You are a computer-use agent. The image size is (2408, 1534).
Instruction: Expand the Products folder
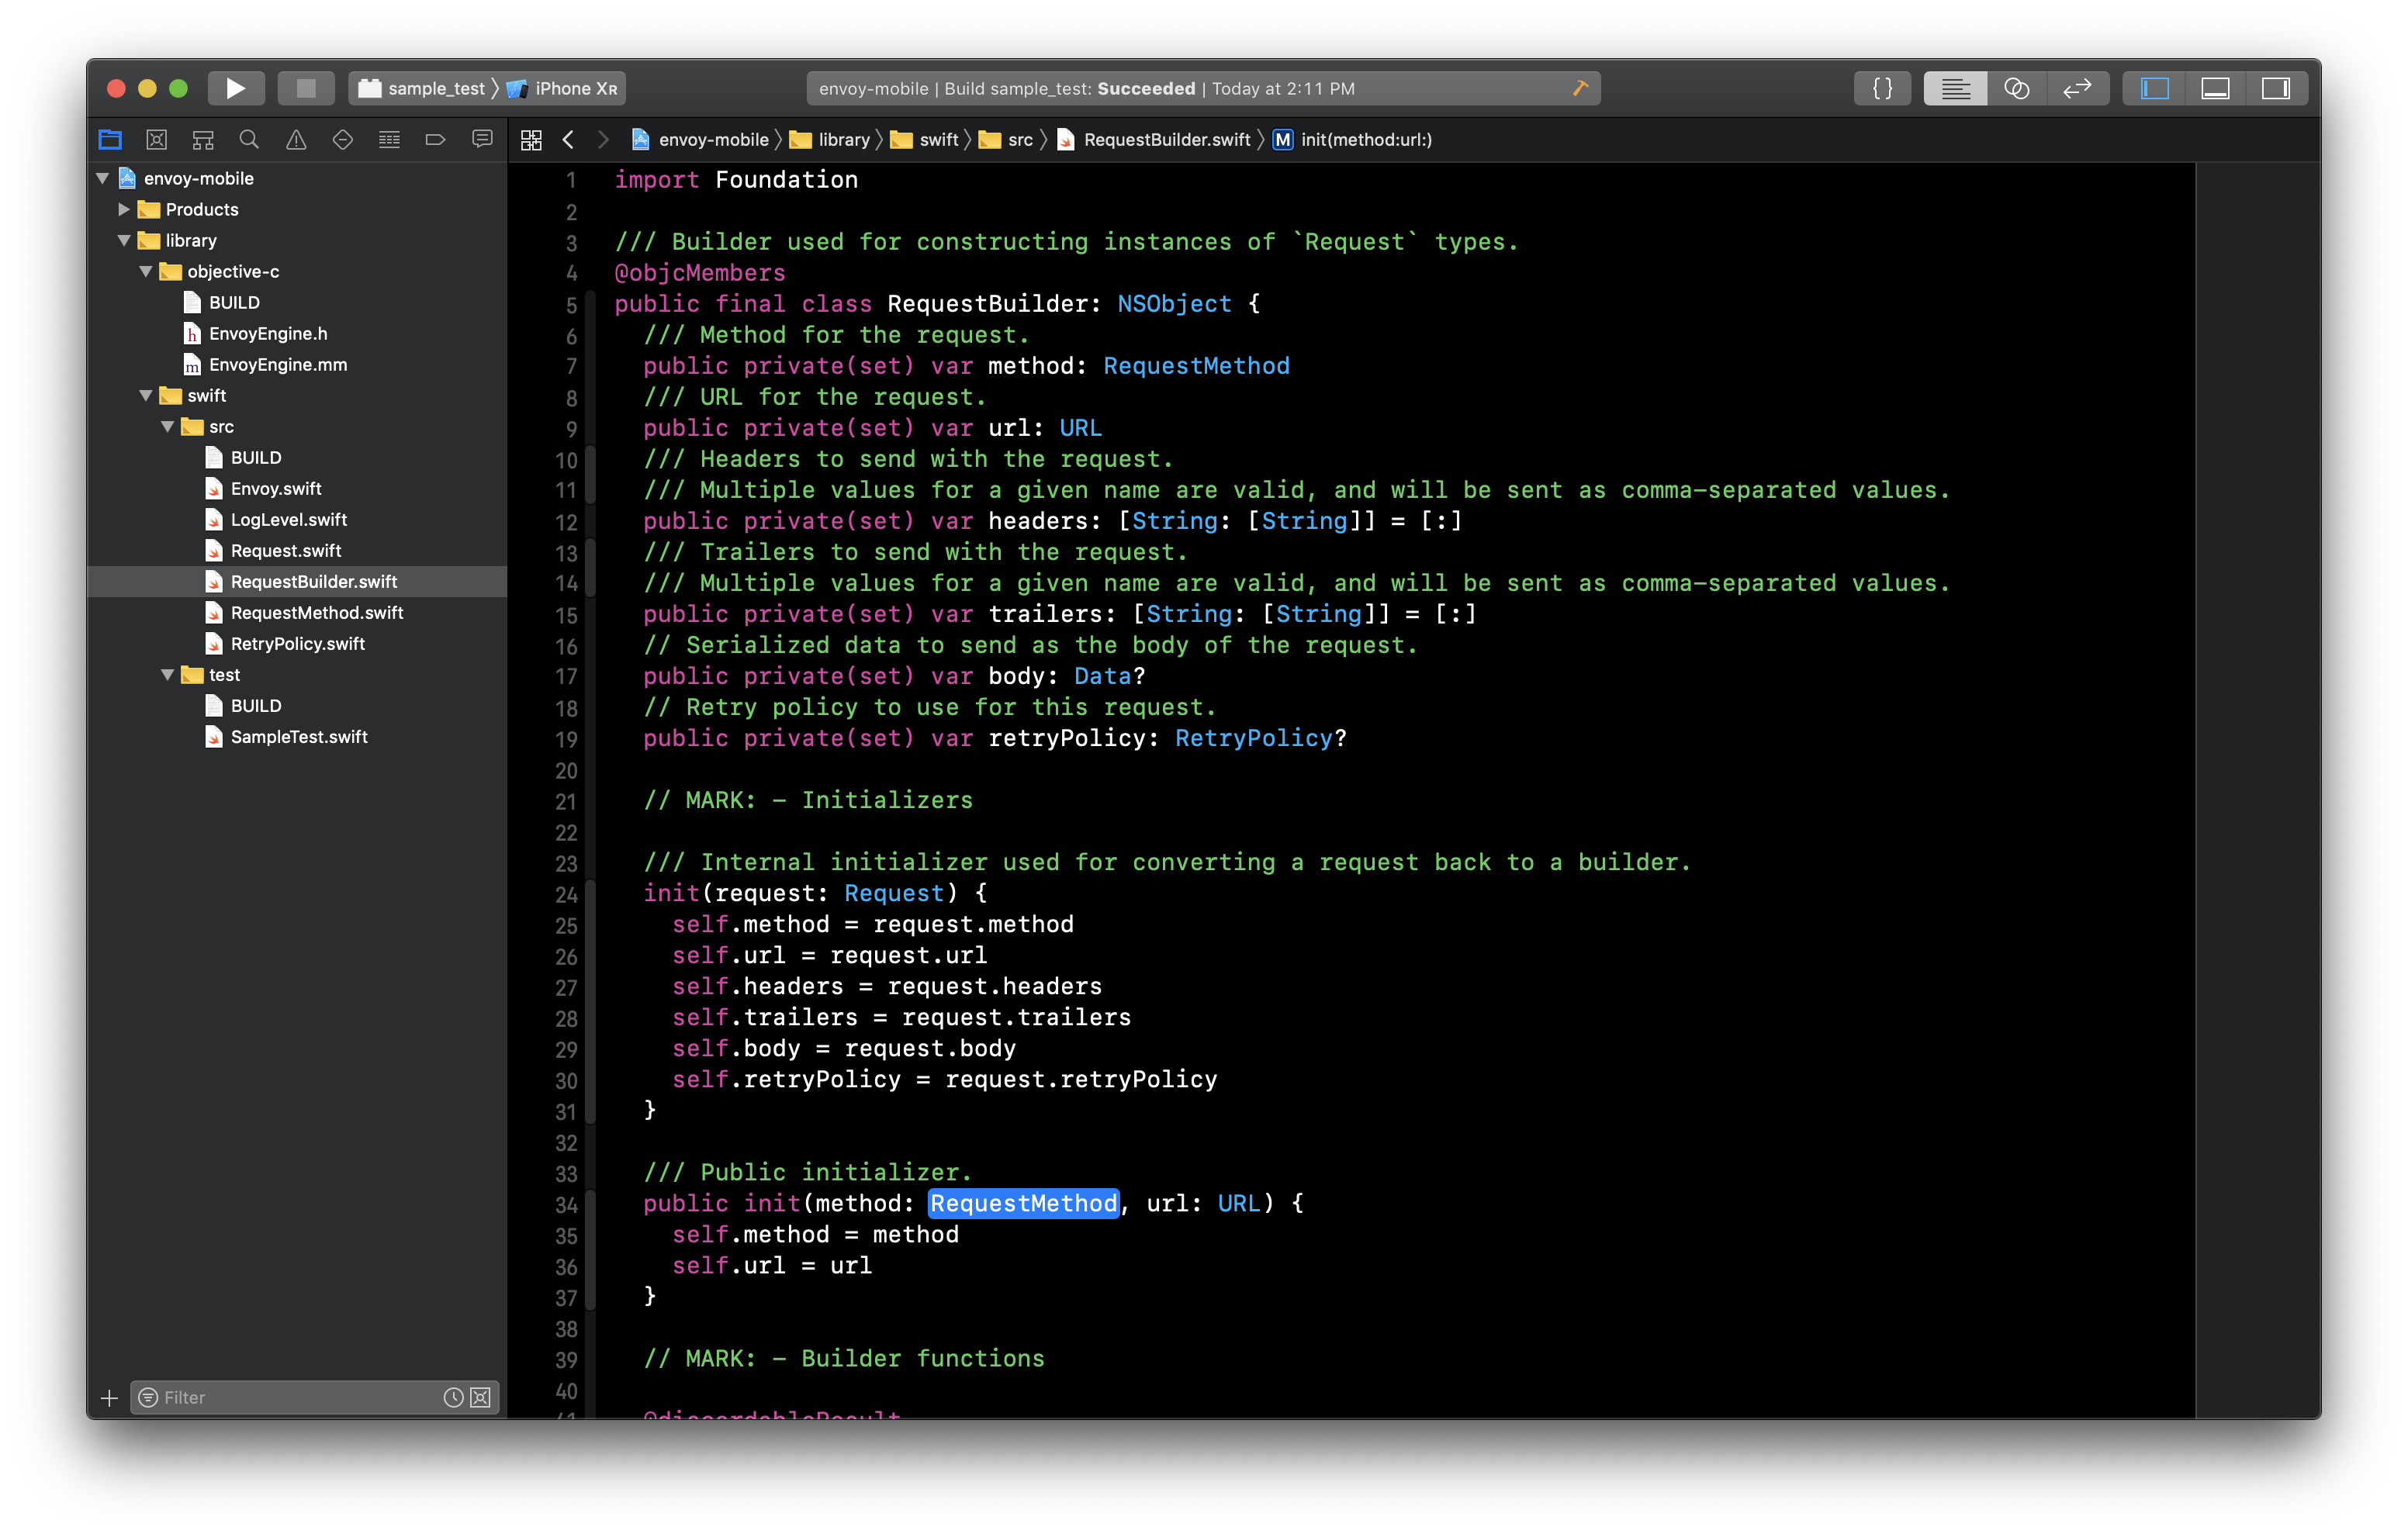124,209
